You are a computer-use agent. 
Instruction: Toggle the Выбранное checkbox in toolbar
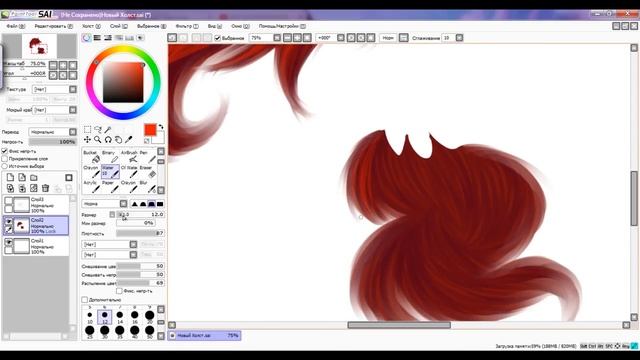218,38
